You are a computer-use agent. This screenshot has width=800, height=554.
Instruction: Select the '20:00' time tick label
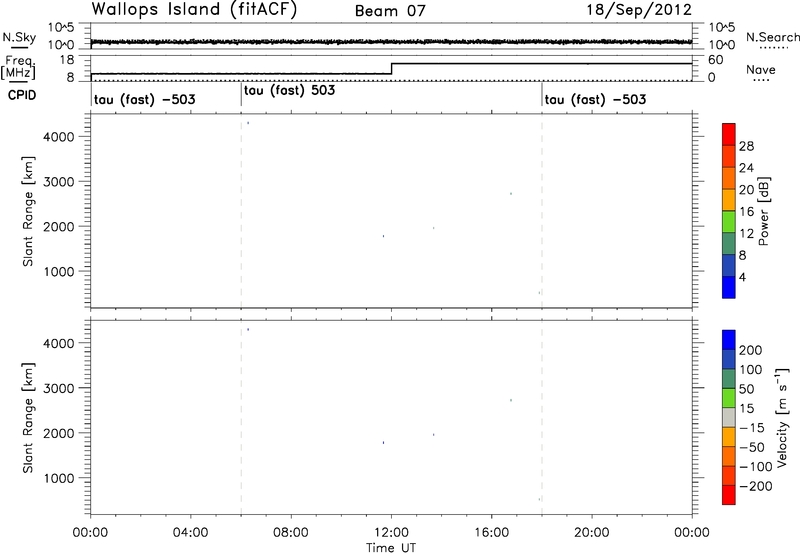[592, 533]
